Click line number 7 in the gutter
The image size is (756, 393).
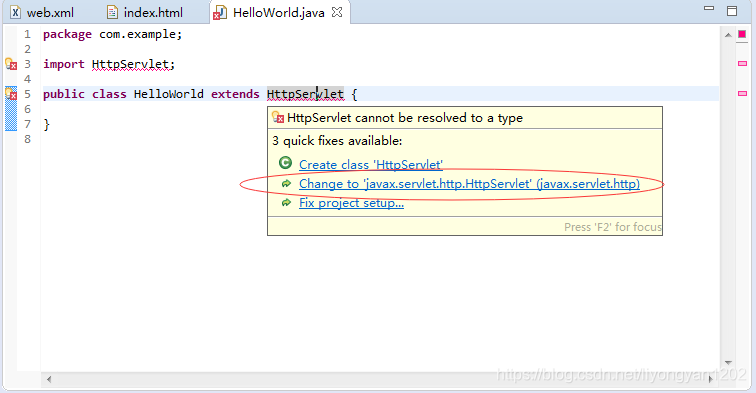pos(27,124)
